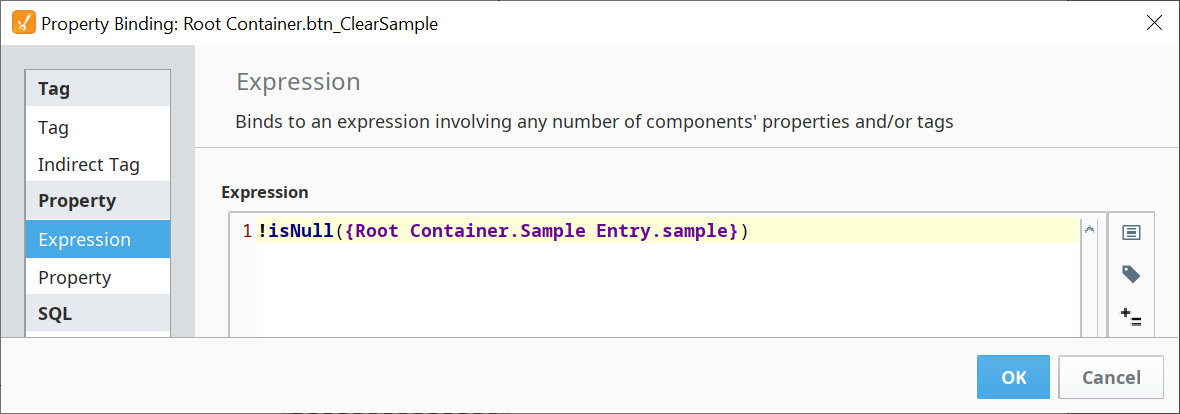Screen dimensions: 1180x414
Task: Choose the Indirect Tag binding type
Action: click(x=89, y=164)
